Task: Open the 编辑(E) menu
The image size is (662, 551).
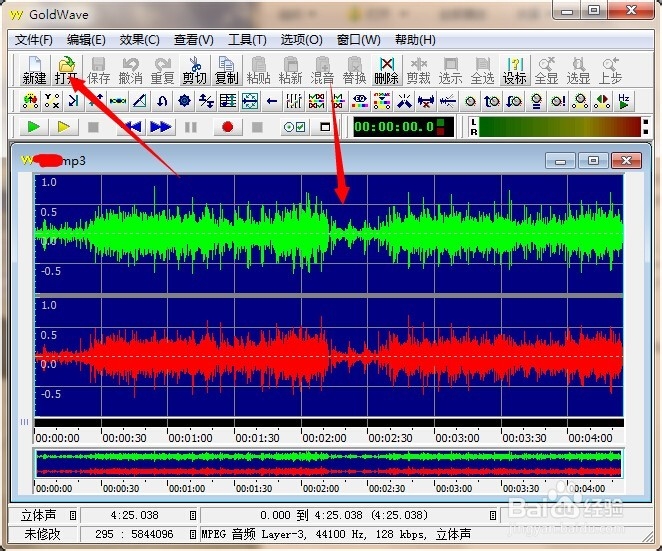Action: pos(86,40)
